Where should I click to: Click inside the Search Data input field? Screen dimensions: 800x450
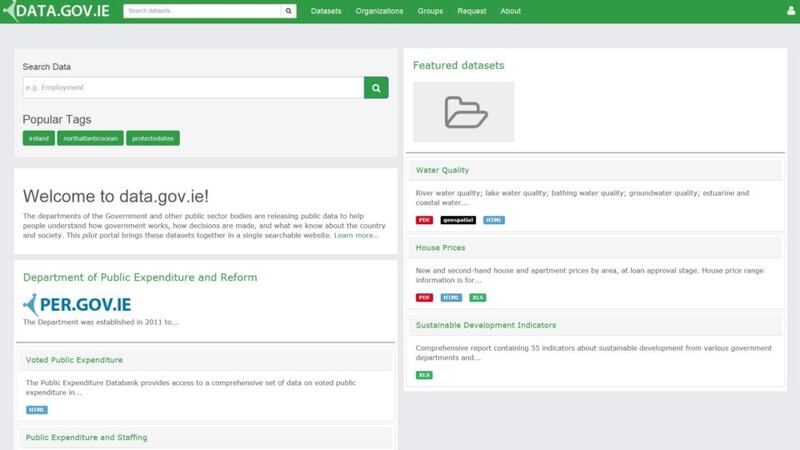point(193,88)
